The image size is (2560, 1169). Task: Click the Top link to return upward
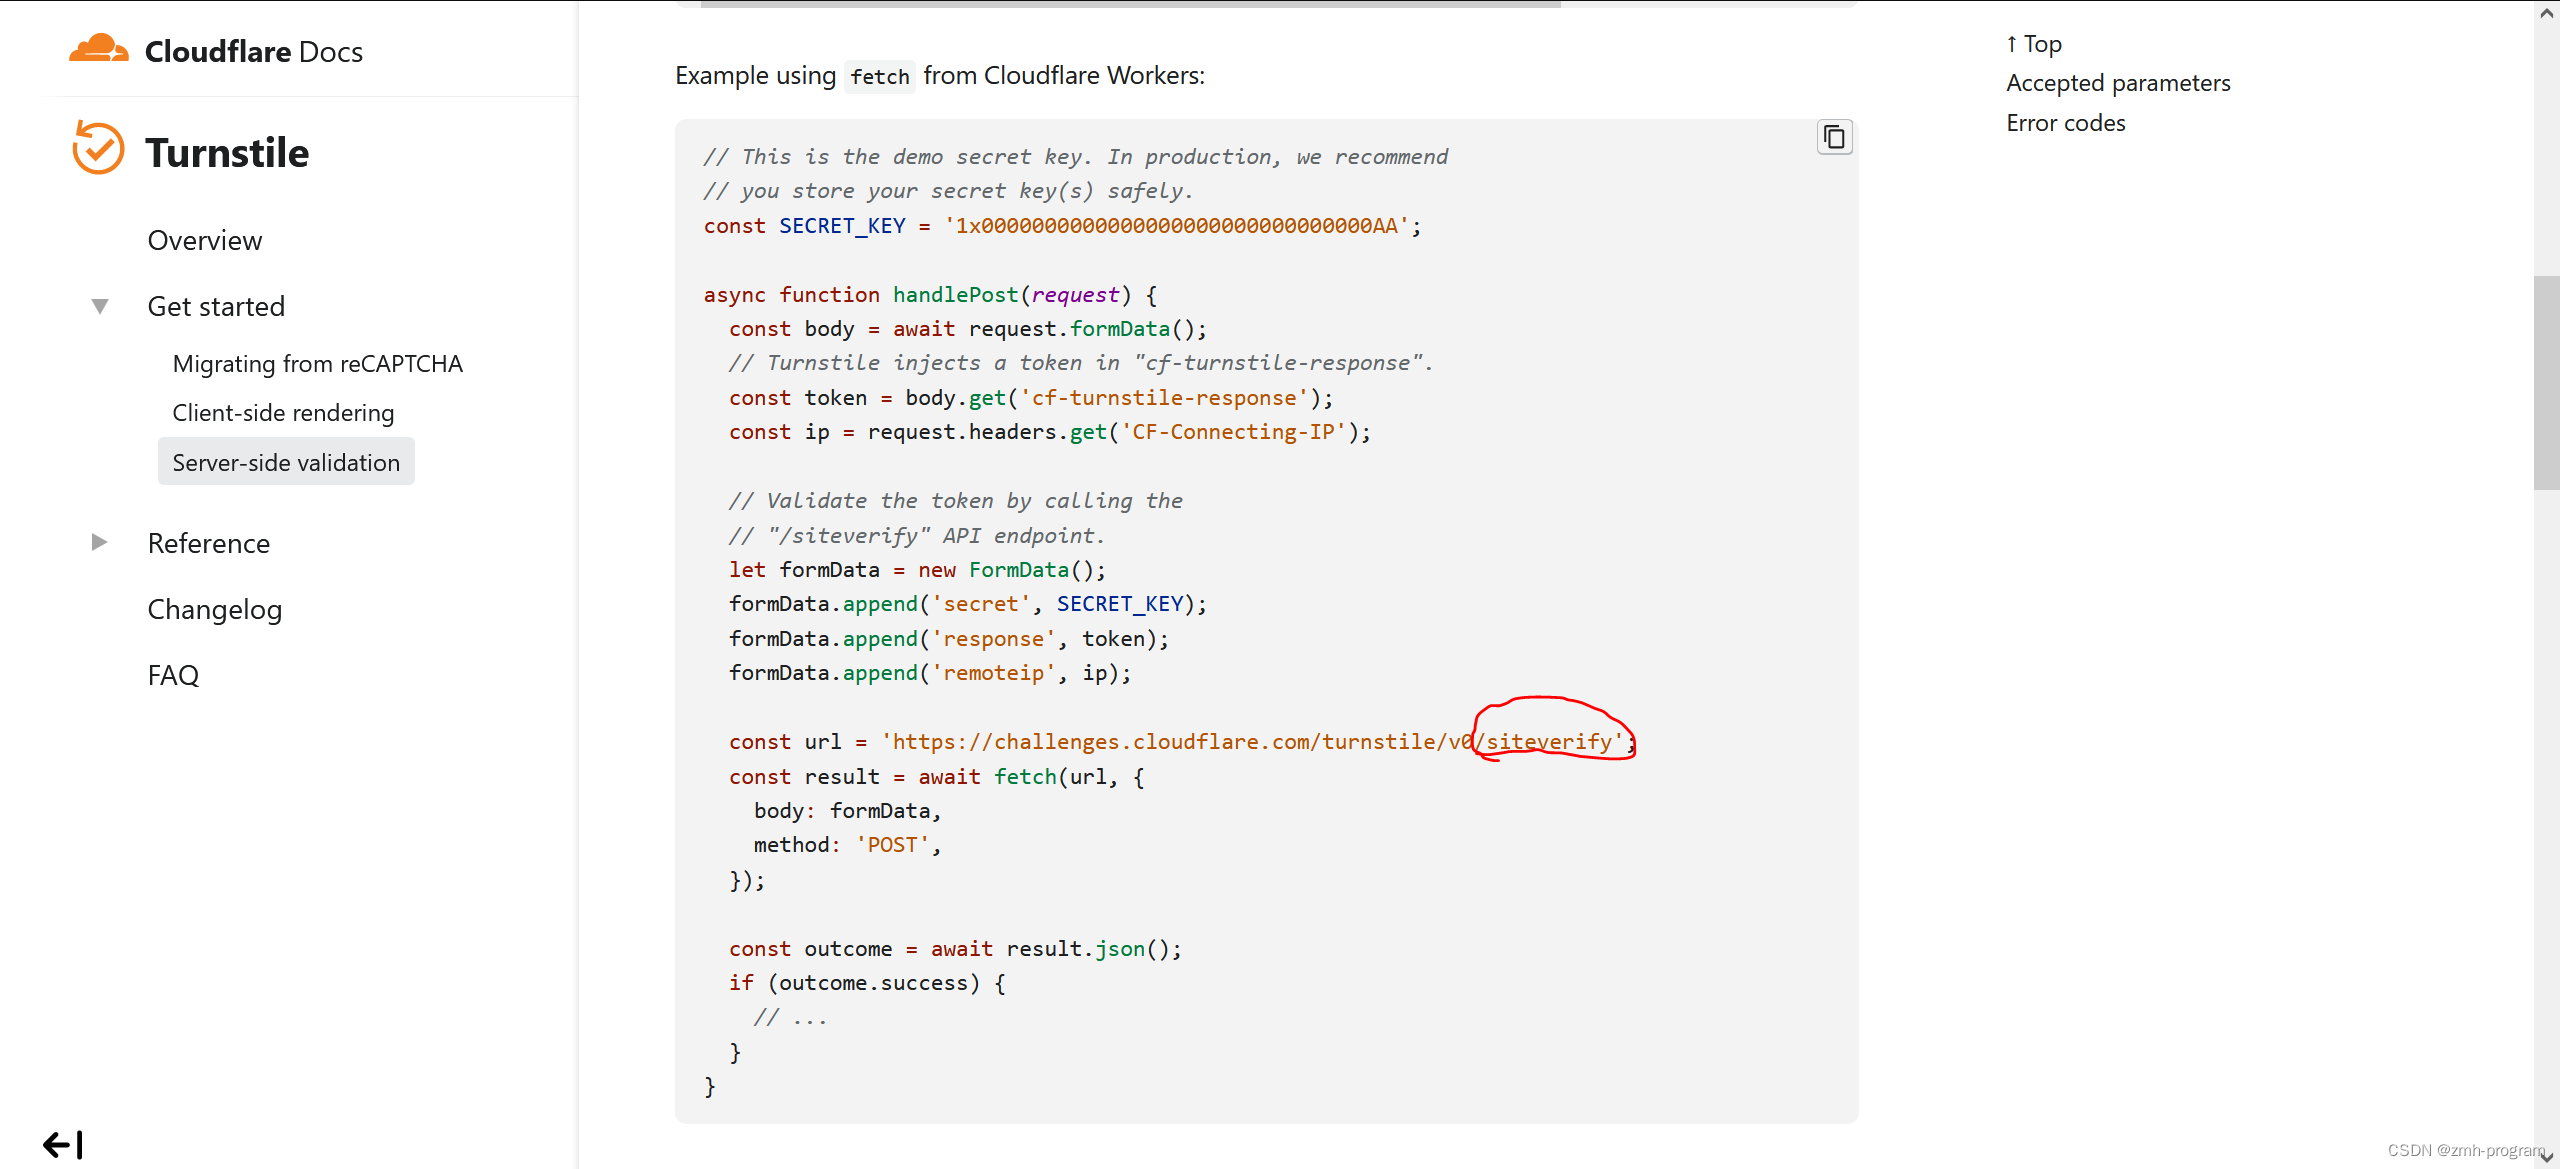[2034, 43]
